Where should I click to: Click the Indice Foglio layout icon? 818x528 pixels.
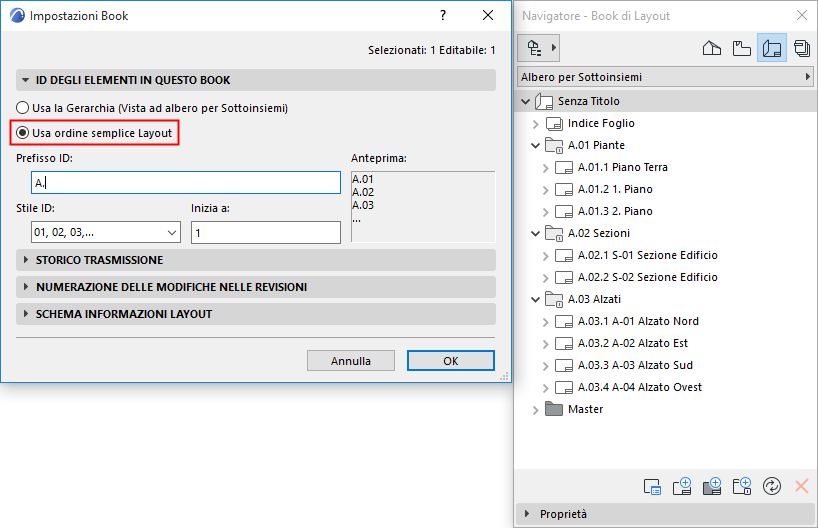point(554,124)
